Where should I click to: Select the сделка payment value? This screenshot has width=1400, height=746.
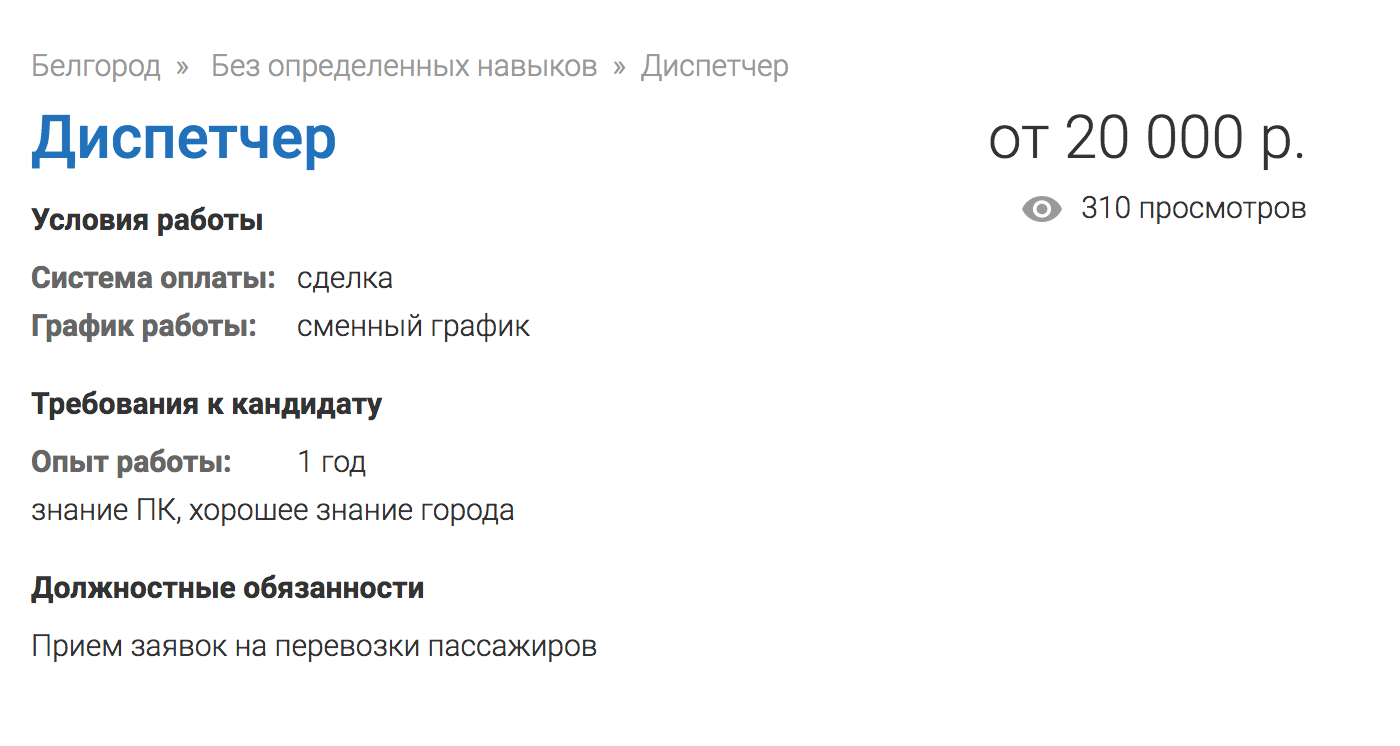(345, 278)
